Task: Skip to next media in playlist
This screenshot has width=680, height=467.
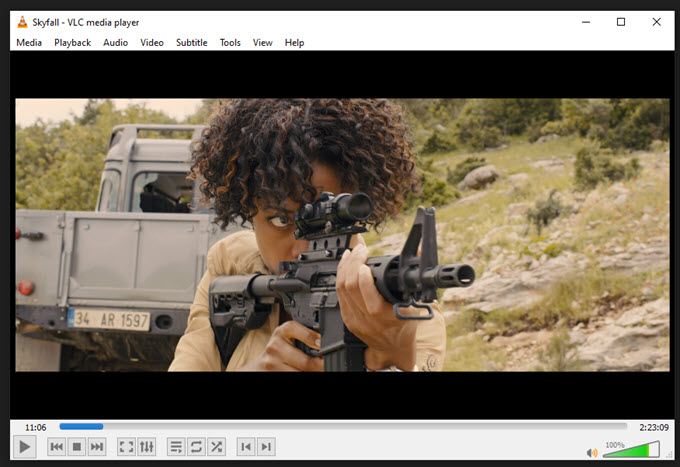Action: pos(97,447)
